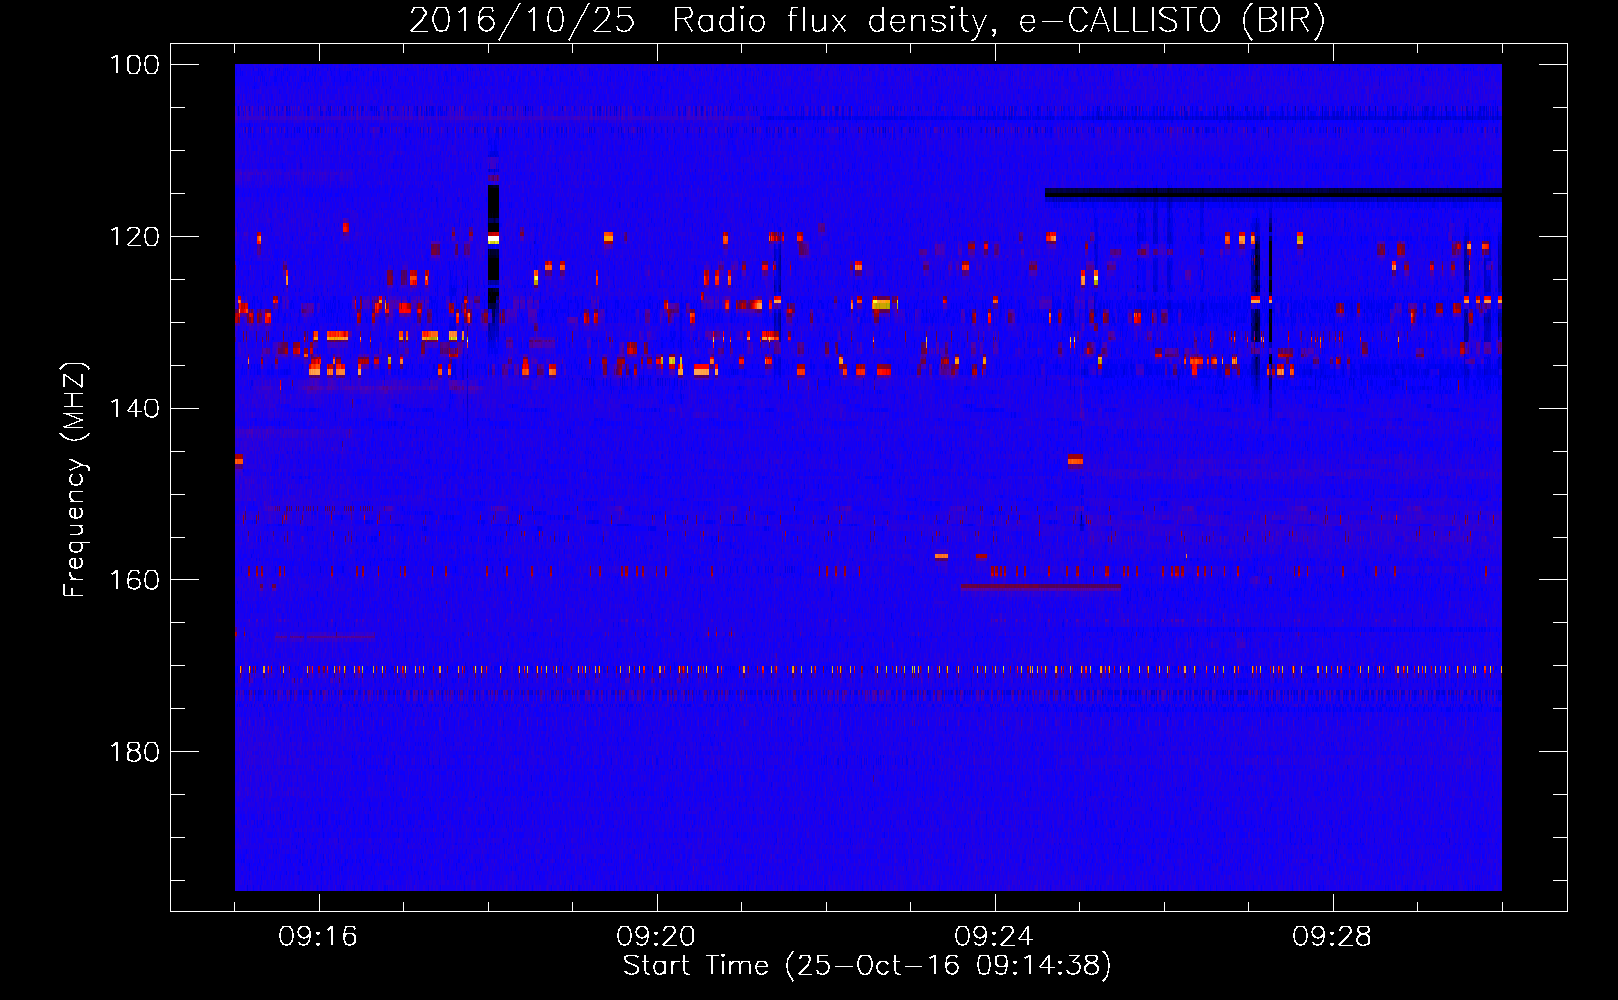Click the "Frequency (MHZ)" axis label
1618x1000 pixels.
(x=76, y=480)
